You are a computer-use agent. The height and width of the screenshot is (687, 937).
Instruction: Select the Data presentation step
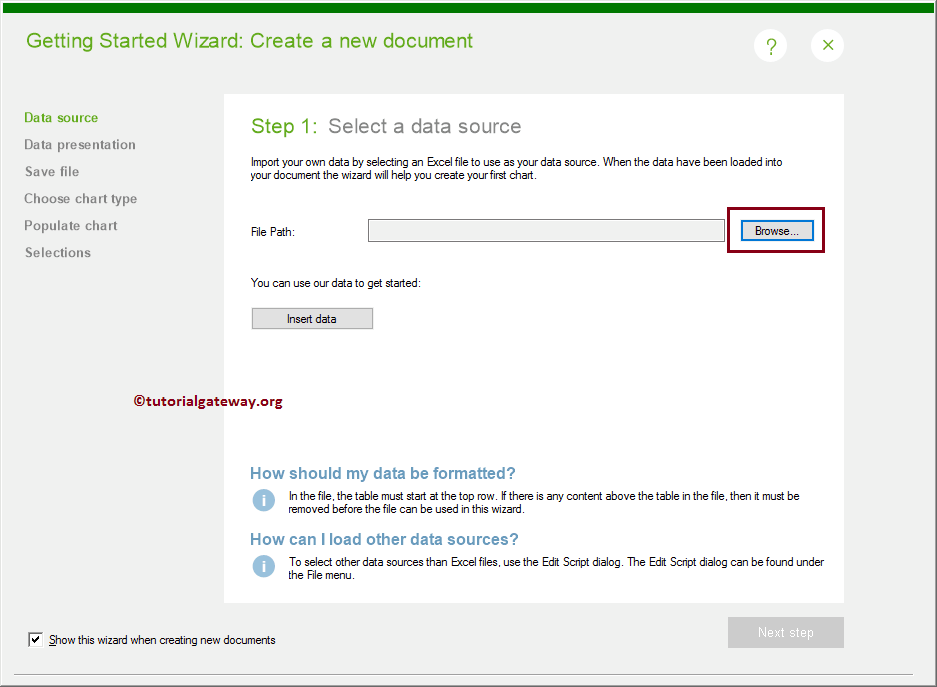coord(79,144)
